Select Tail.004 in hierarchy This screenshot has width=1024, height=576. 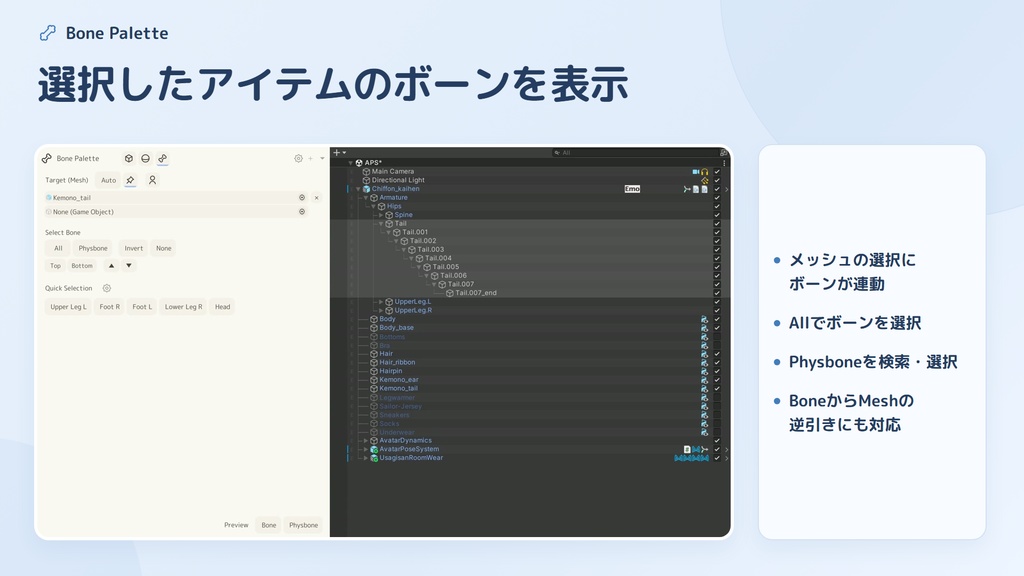[x=438, y=258]
